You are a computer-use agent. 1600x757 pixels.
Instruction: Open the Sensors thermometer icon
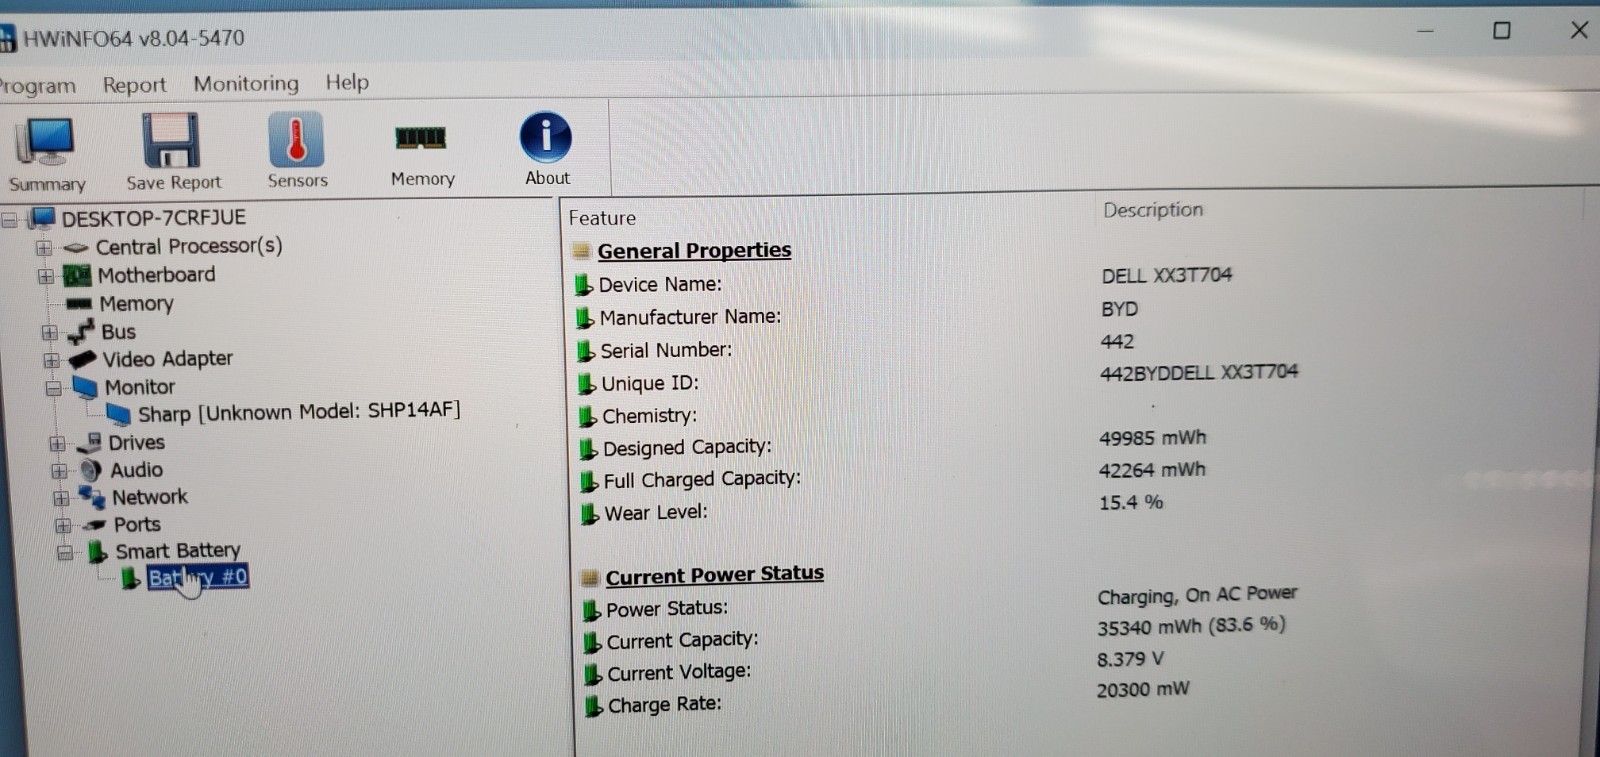[x=296, y=139]
